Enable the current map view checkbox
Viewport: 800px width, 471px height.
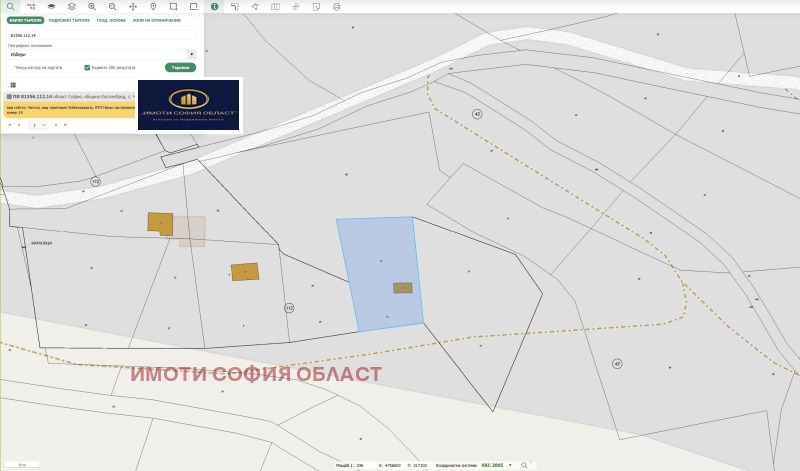click(x=11, y=67)
